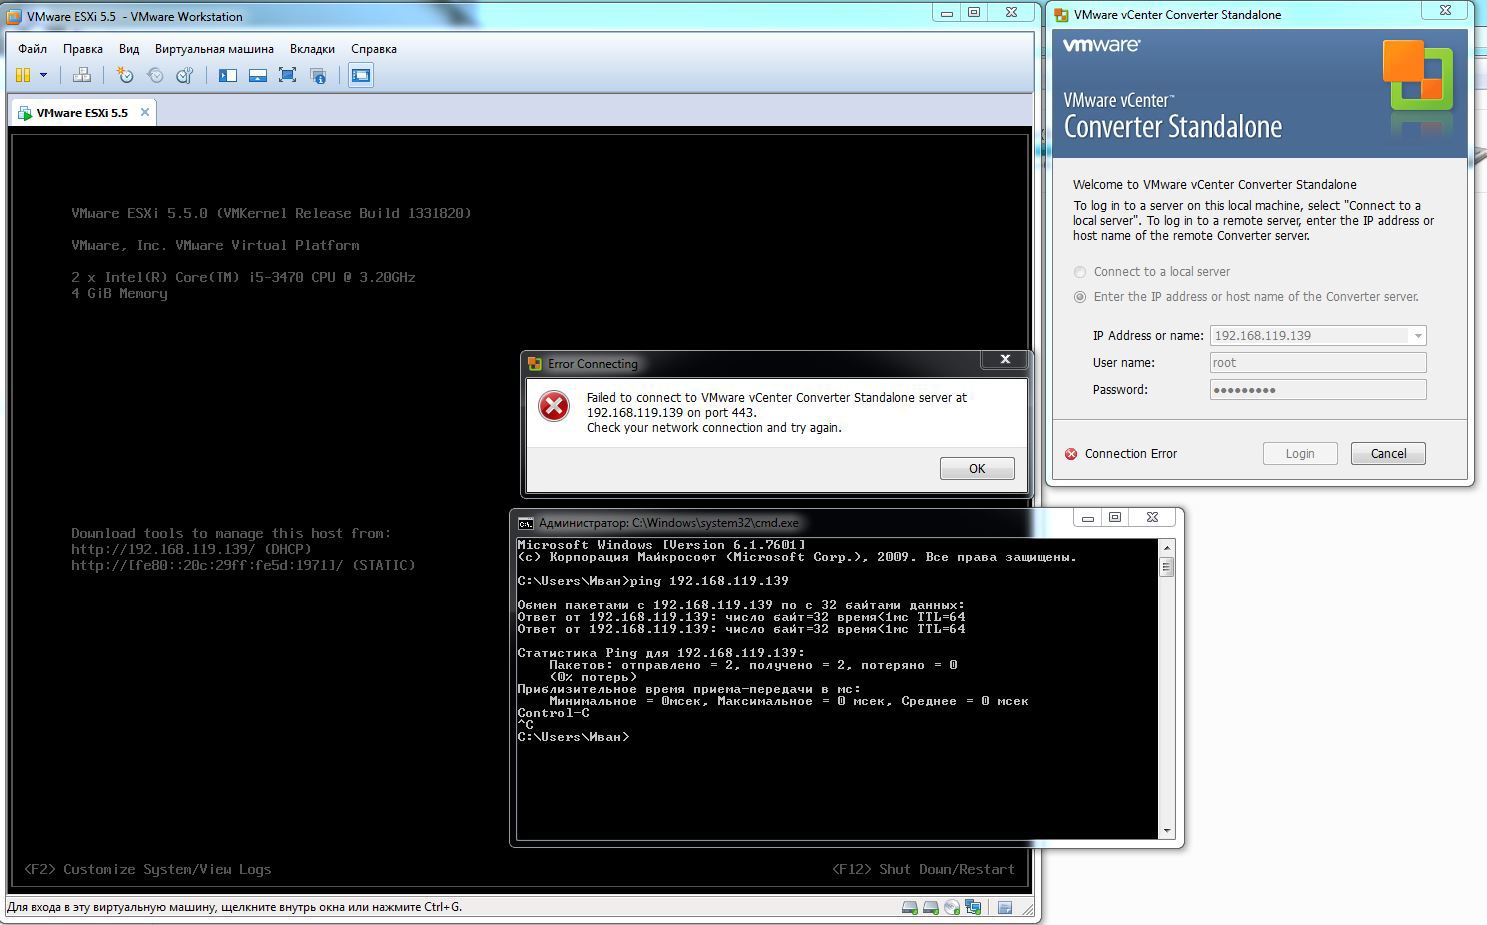This screenshot has height=925, width=1487.
Task: Click the first hard disk status bar icon
Action: point(909,907)
